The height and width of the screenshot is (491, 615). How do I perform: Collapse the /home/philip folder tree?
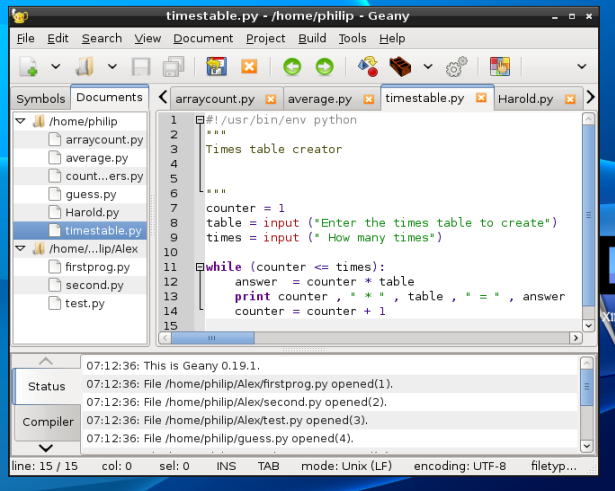20,121
